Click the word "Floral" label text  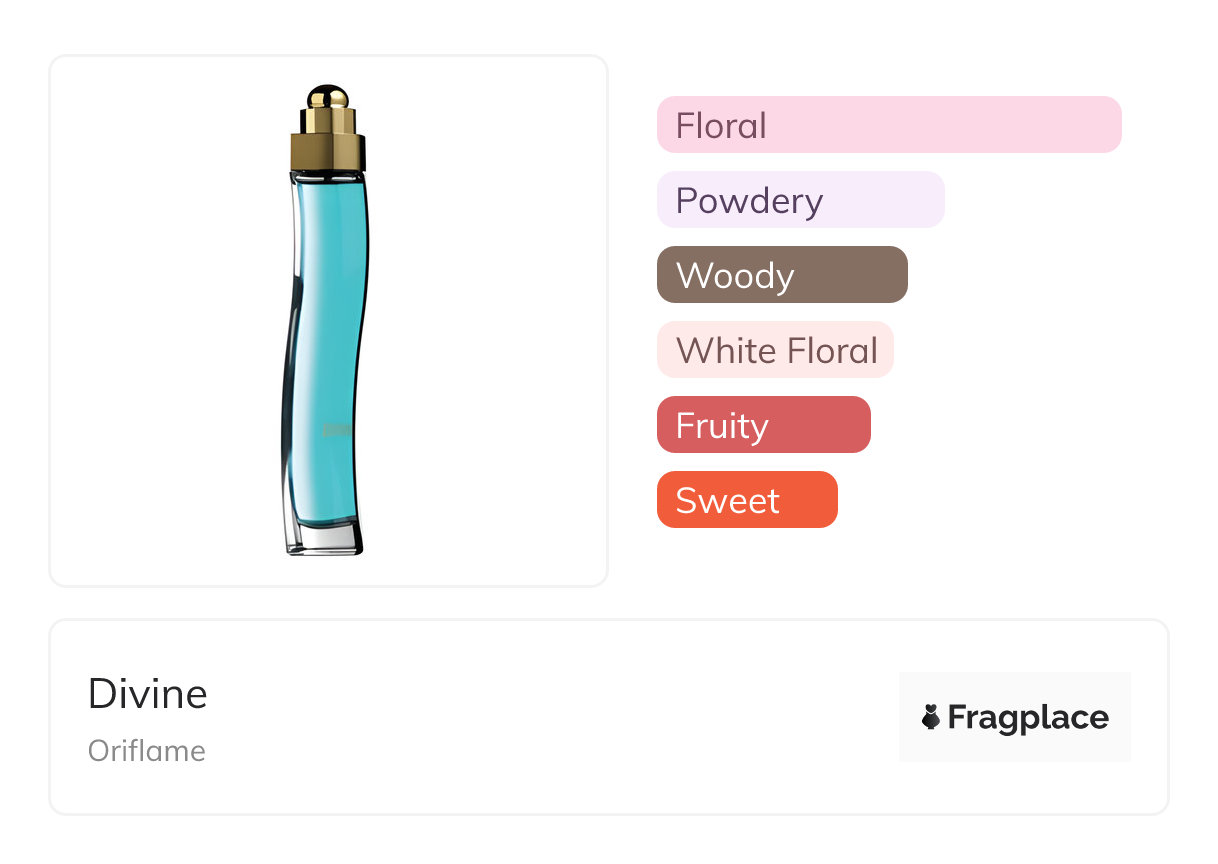721,126
